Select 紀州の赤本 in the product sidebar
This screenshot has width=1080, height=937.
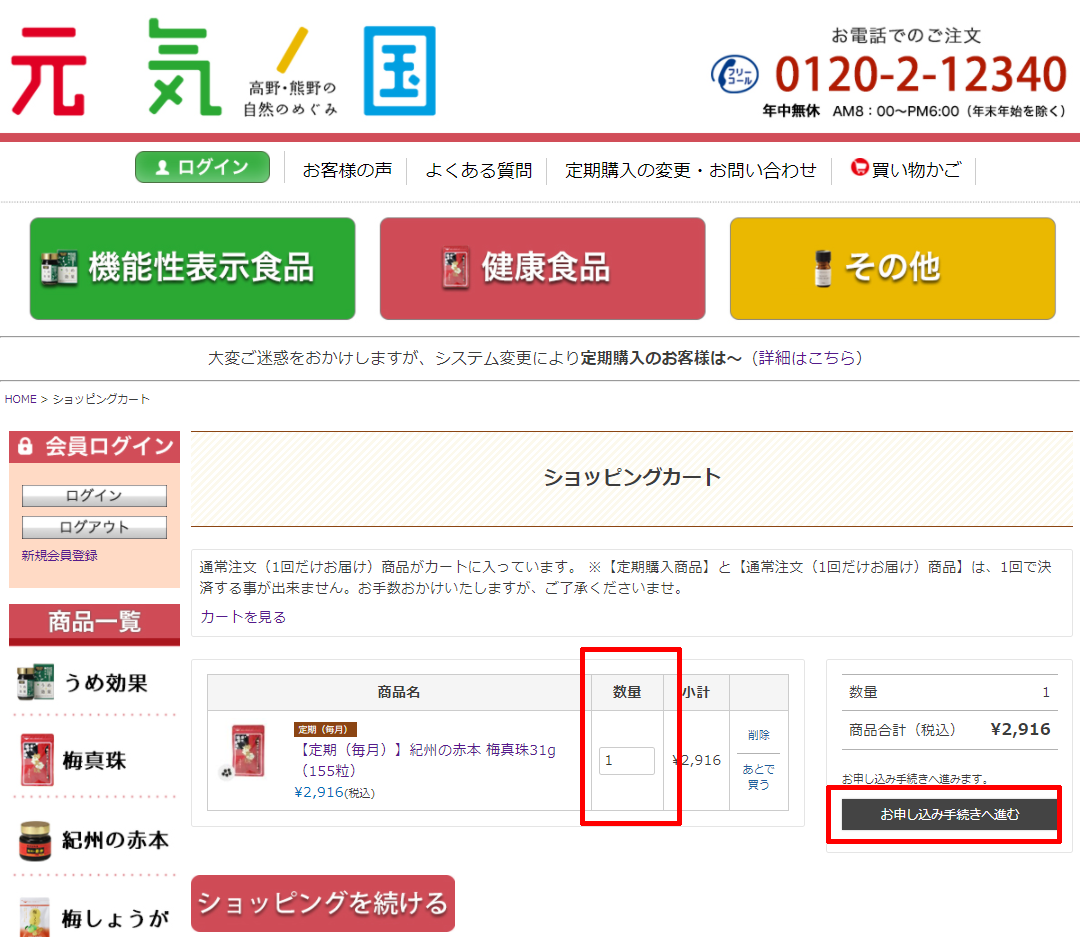click(x=94, y=840)
